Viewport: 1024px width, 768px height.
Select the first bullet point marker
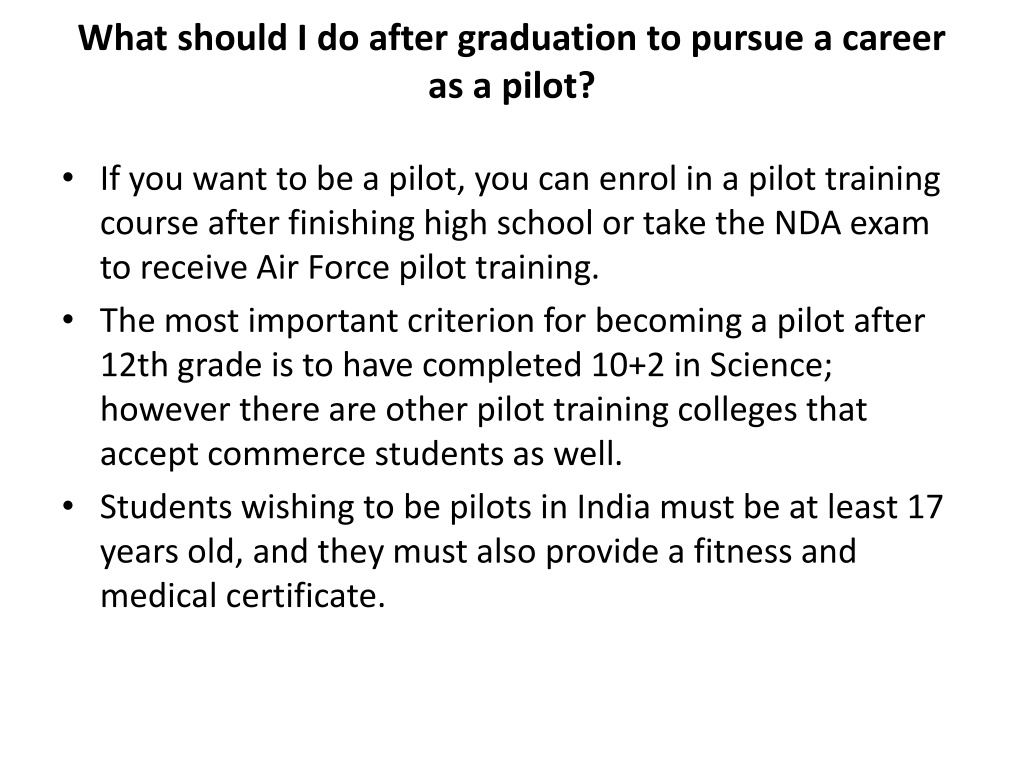(x=68, y=178)
